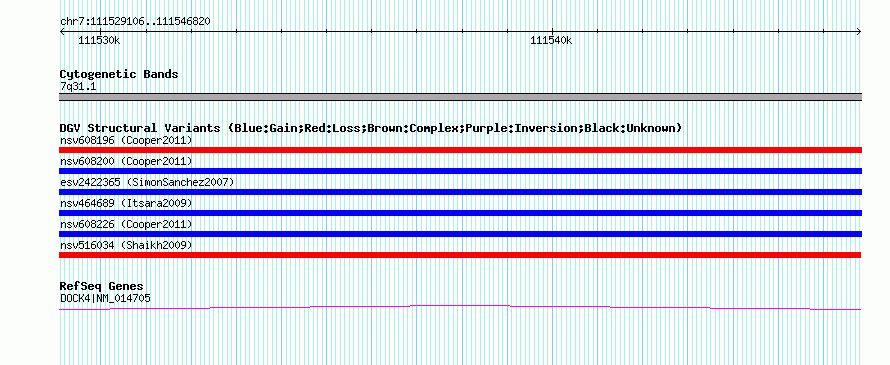The width and height of the screenshot is (890, 365).
Task: Select the blue nsv608226 gain bar
Action: 460,234
